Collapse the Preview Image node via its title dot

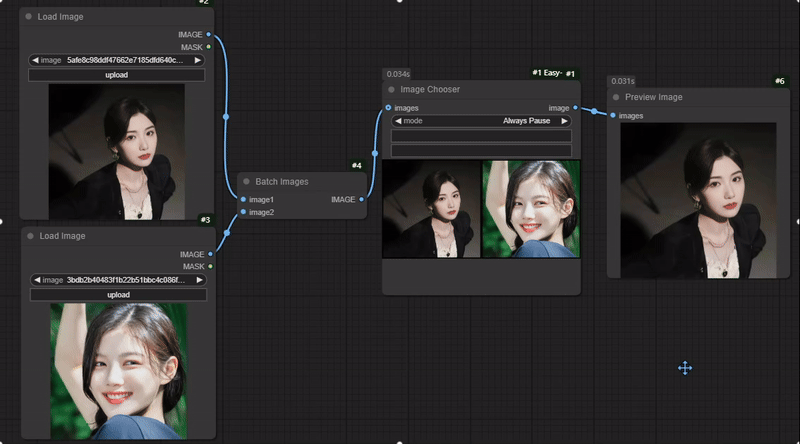(616, 97)
